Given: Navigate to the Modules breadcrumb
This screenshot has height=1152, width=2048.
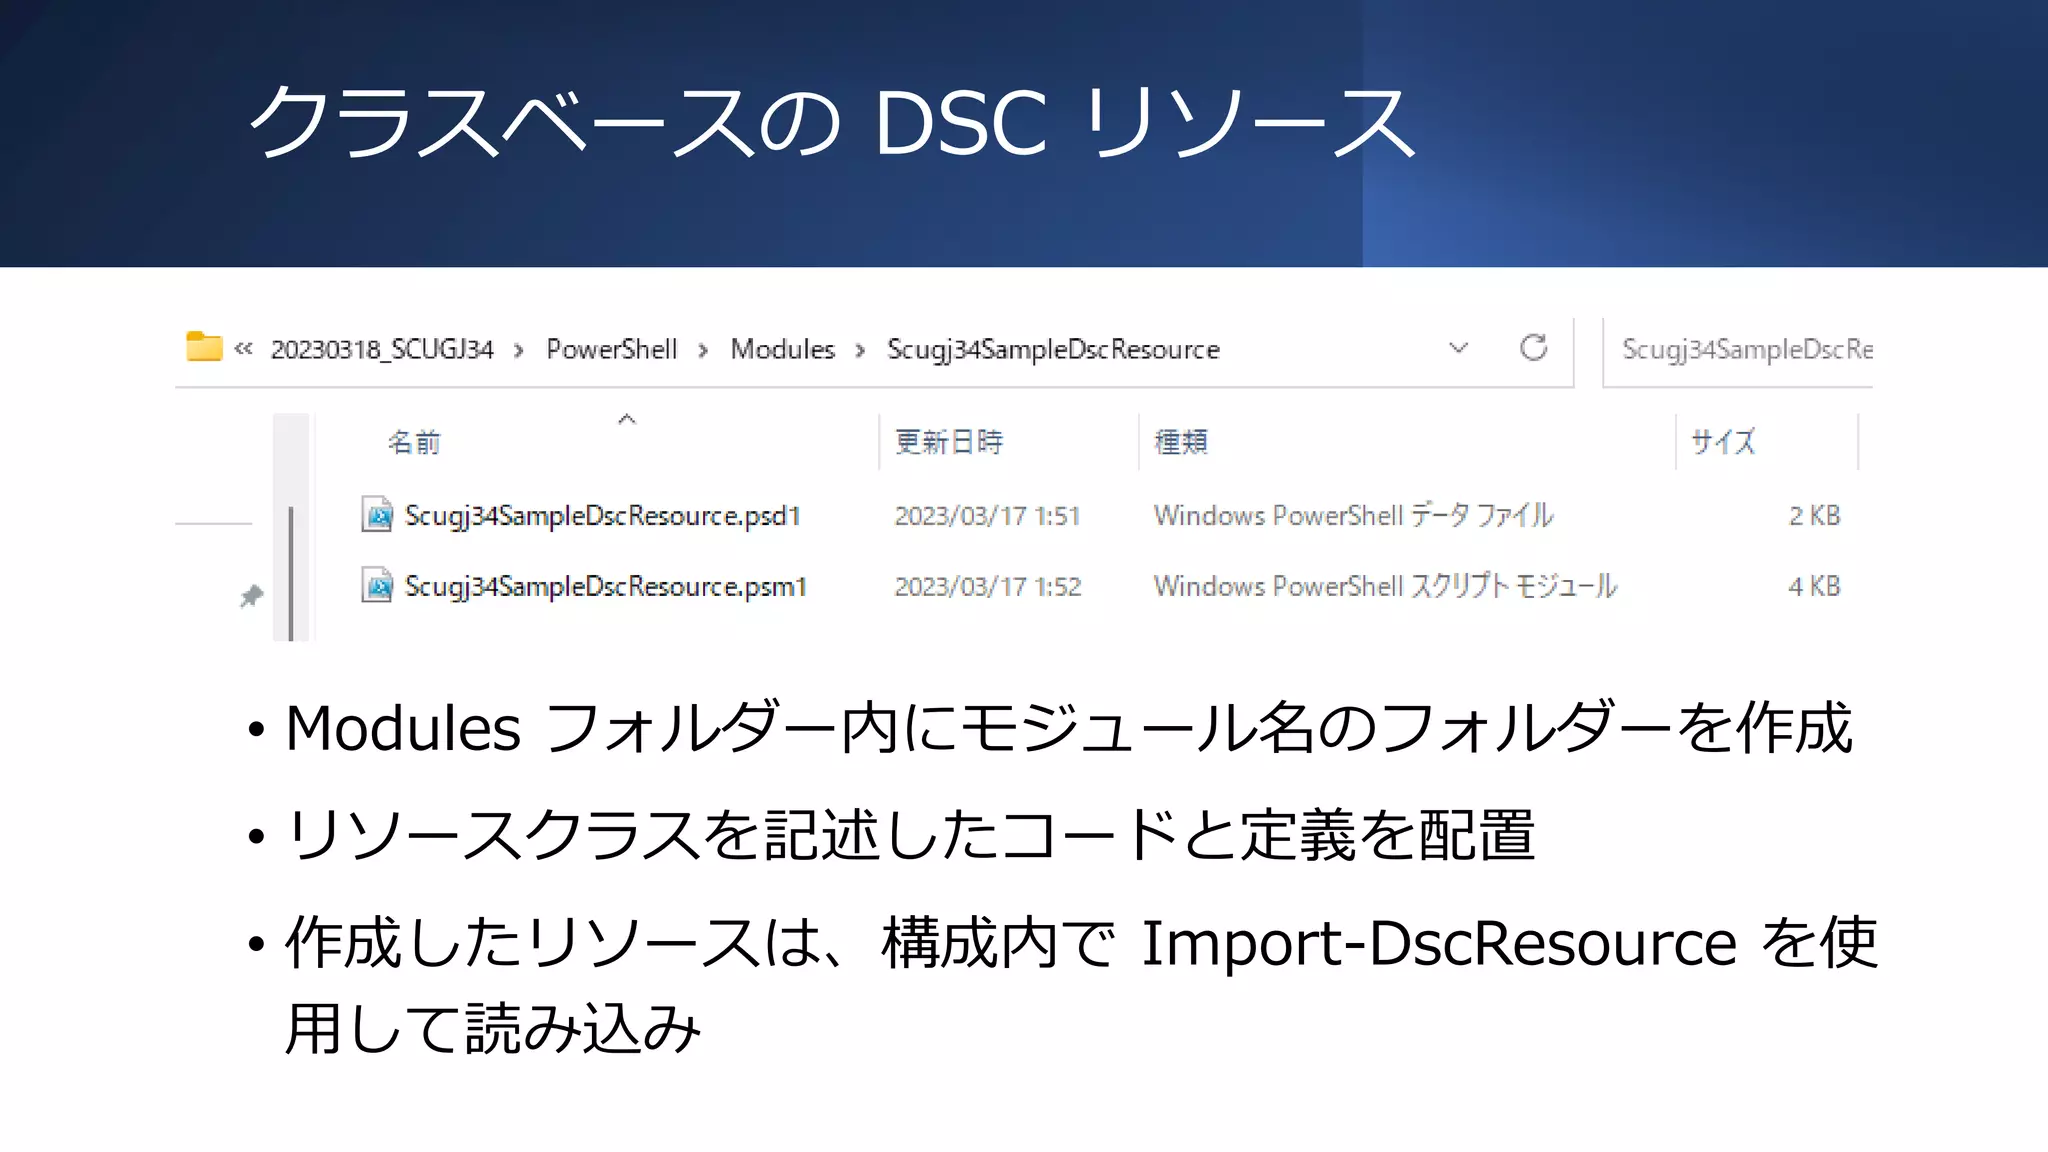Looking at the screenshot, I should [782, 349].
